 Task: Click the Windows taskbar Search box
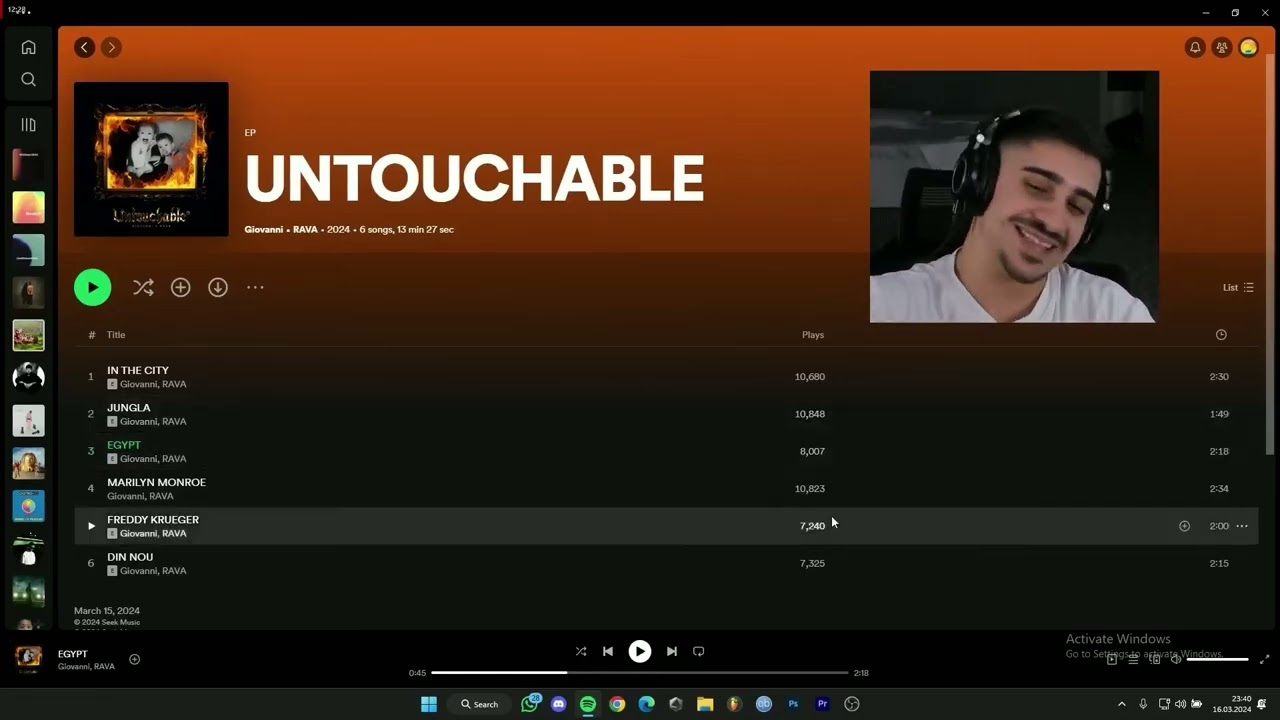tap(479, 704)
